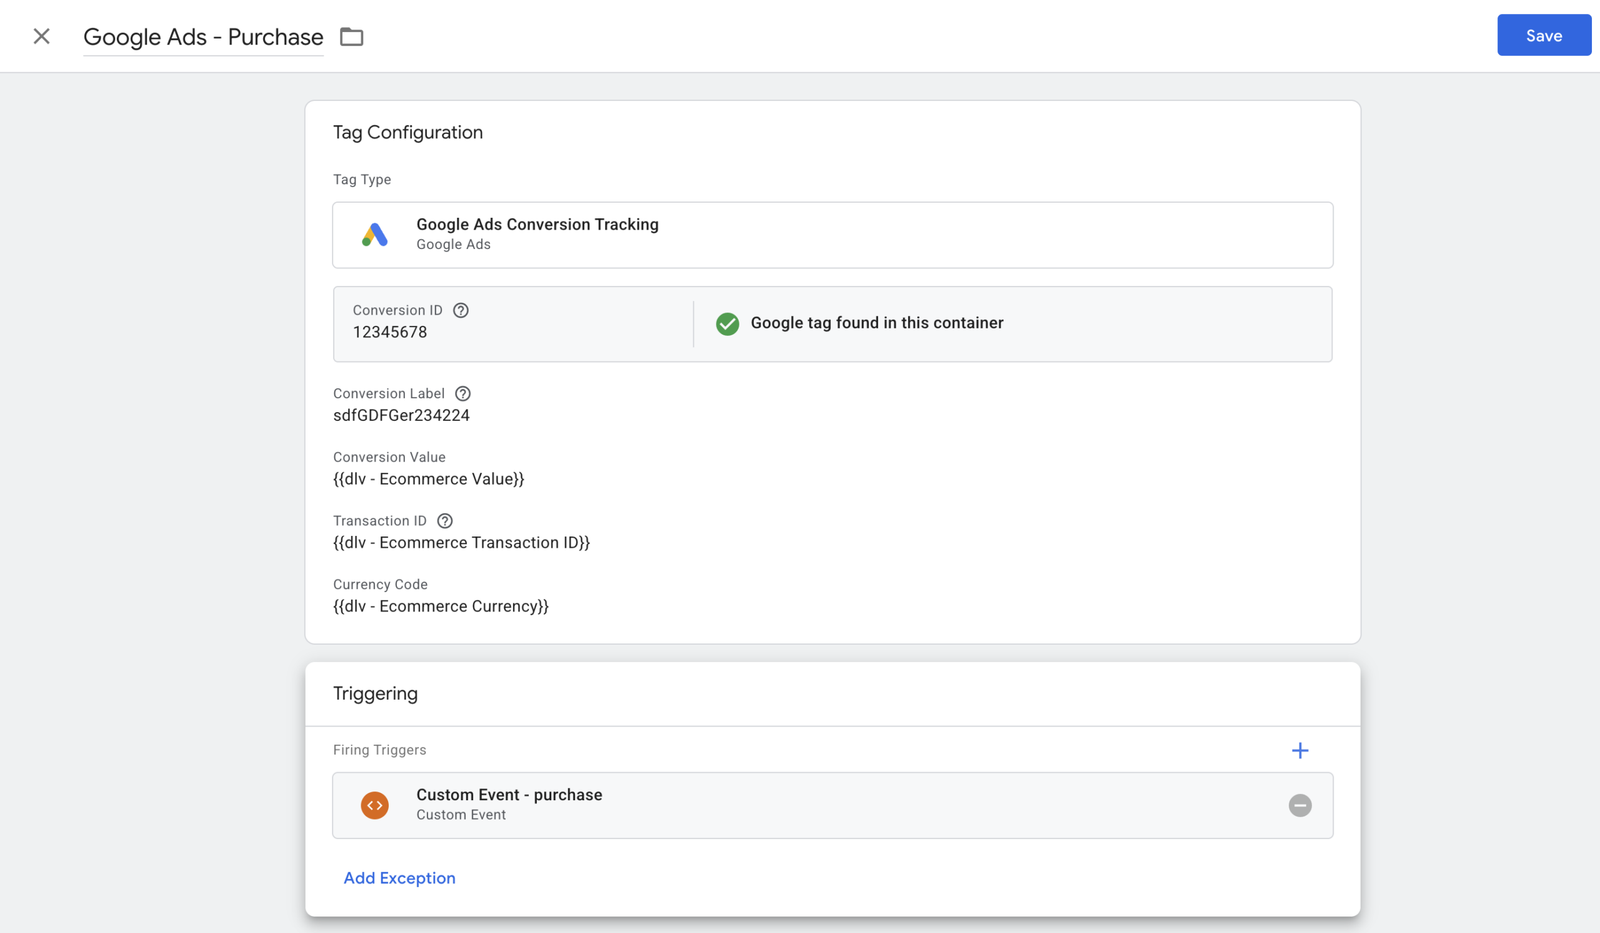The image size is (1600, 933).
Task: Click the Add Exception link
Action: [x=399, y=878]
